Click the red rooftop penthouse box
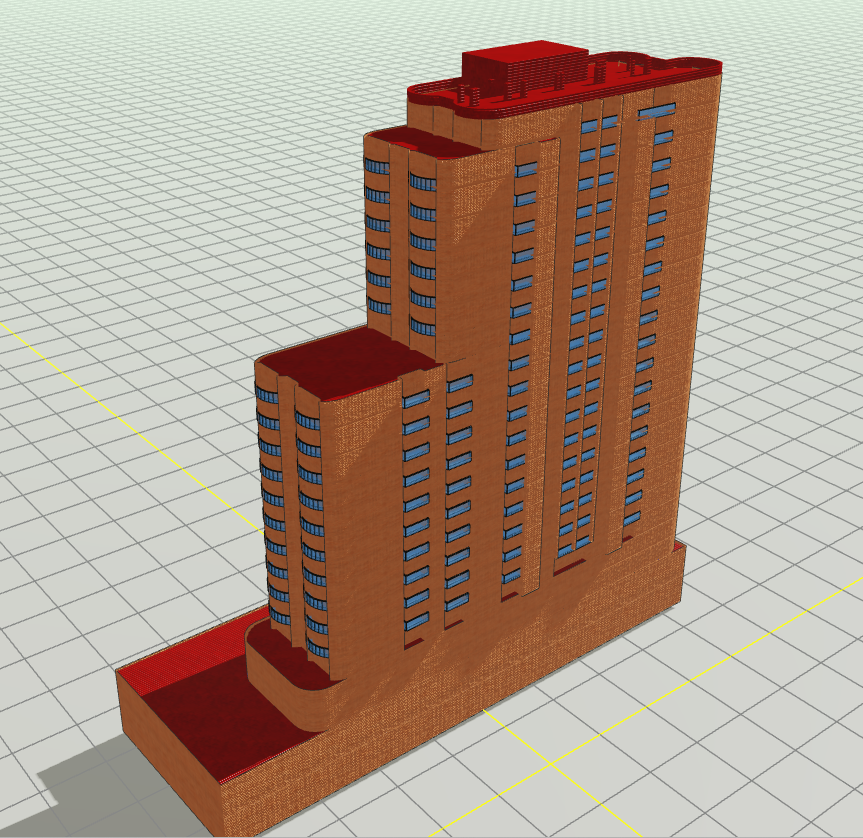863x838 pixels. pos(522,65)
